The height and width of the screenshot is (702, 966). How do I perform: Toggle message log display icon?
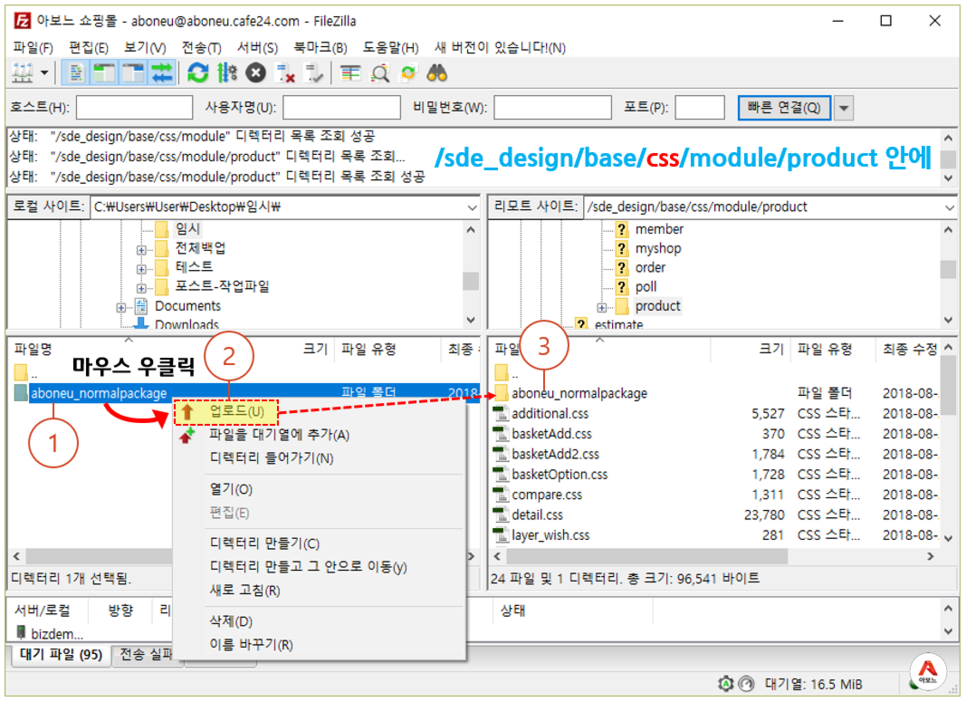coord(76,73)
